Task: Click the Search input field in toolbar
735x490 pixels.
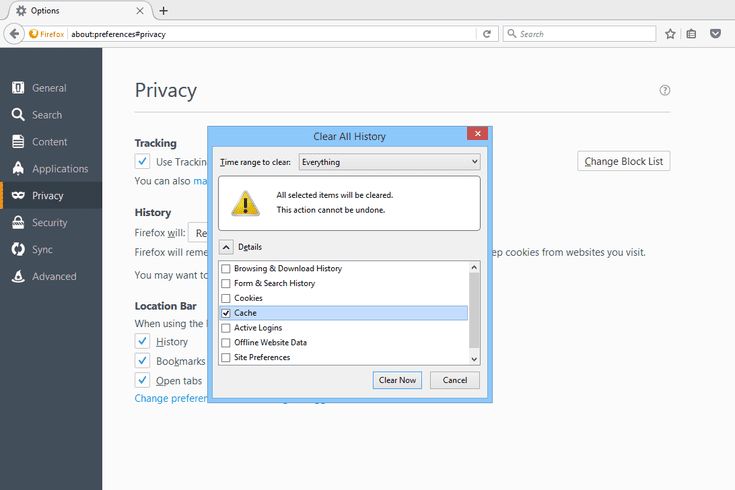Action: pos(579,34)
